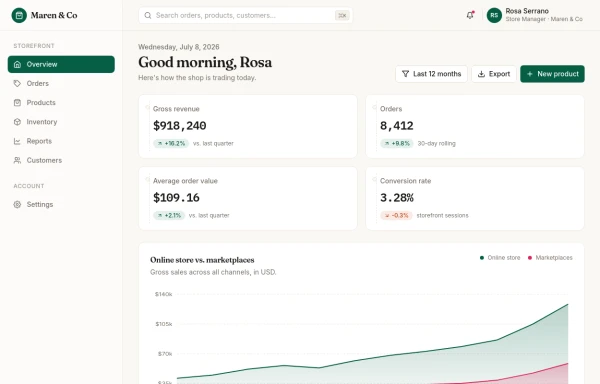Click the $70k axis label
The image size is (600, 384).
tap(165, 354)
